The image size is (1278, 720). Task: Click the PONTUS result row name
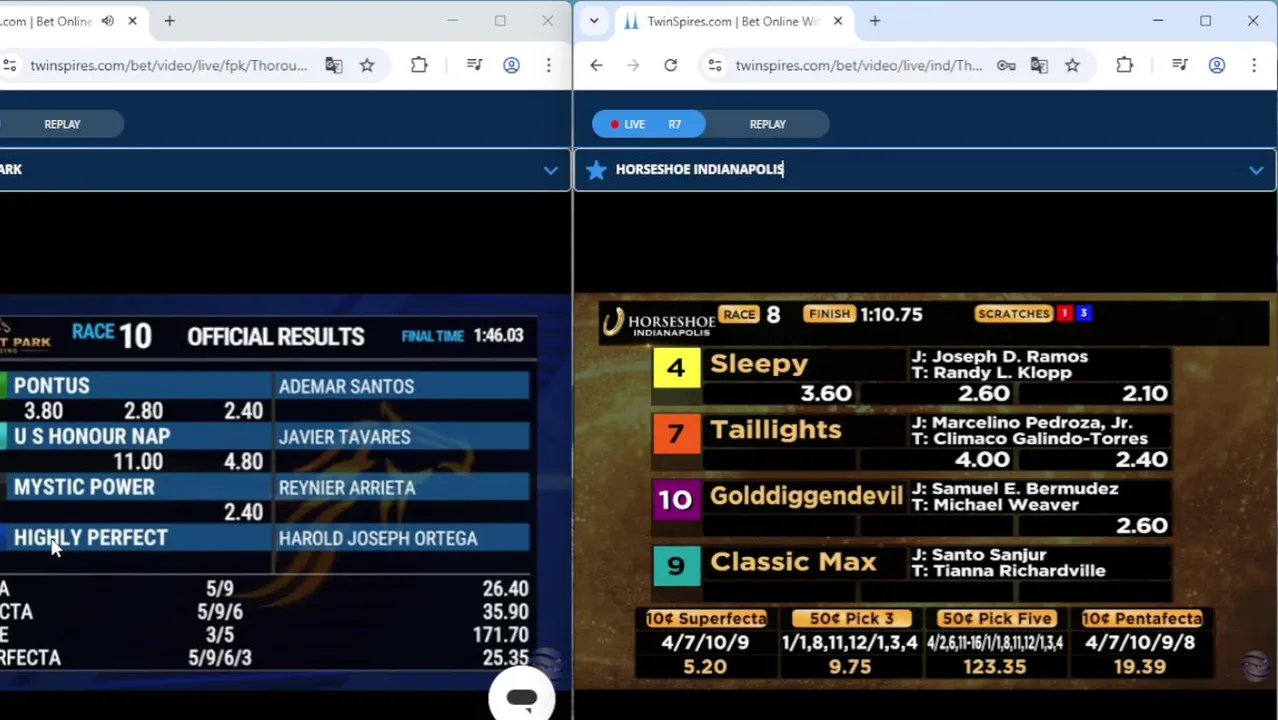52,386
